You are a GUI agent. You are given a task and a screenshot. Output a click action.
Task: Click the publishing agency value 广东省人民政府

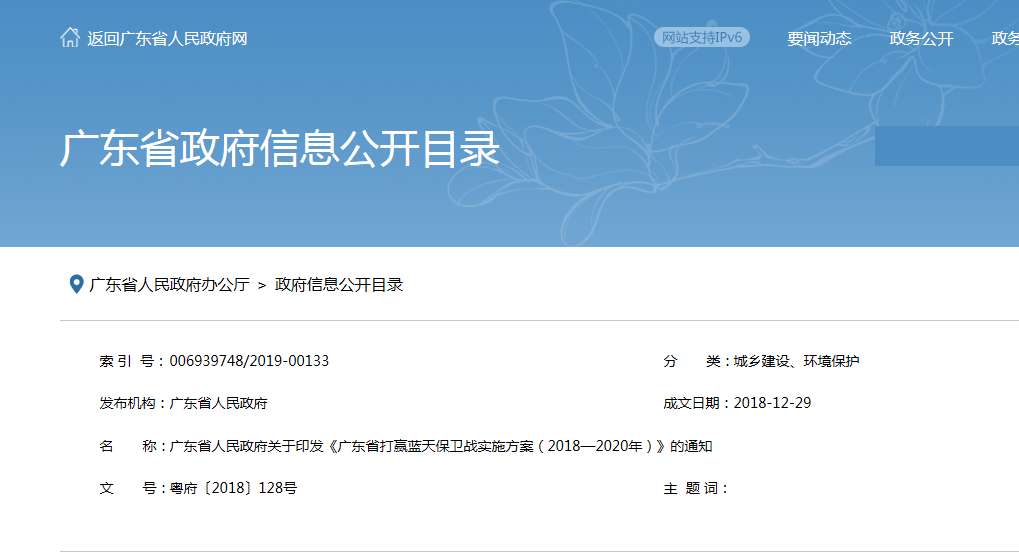point(218,404)
